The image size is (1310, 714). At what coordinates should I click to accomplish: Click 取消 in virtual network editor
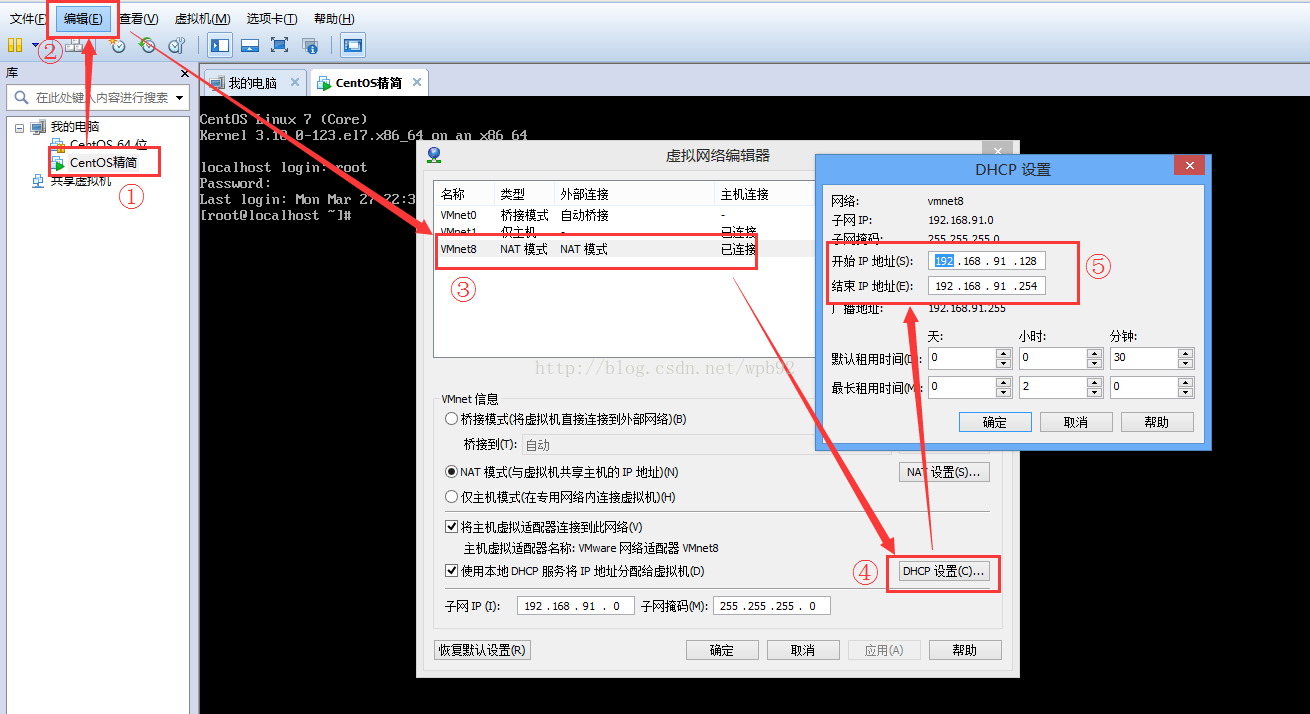point(803,650)
